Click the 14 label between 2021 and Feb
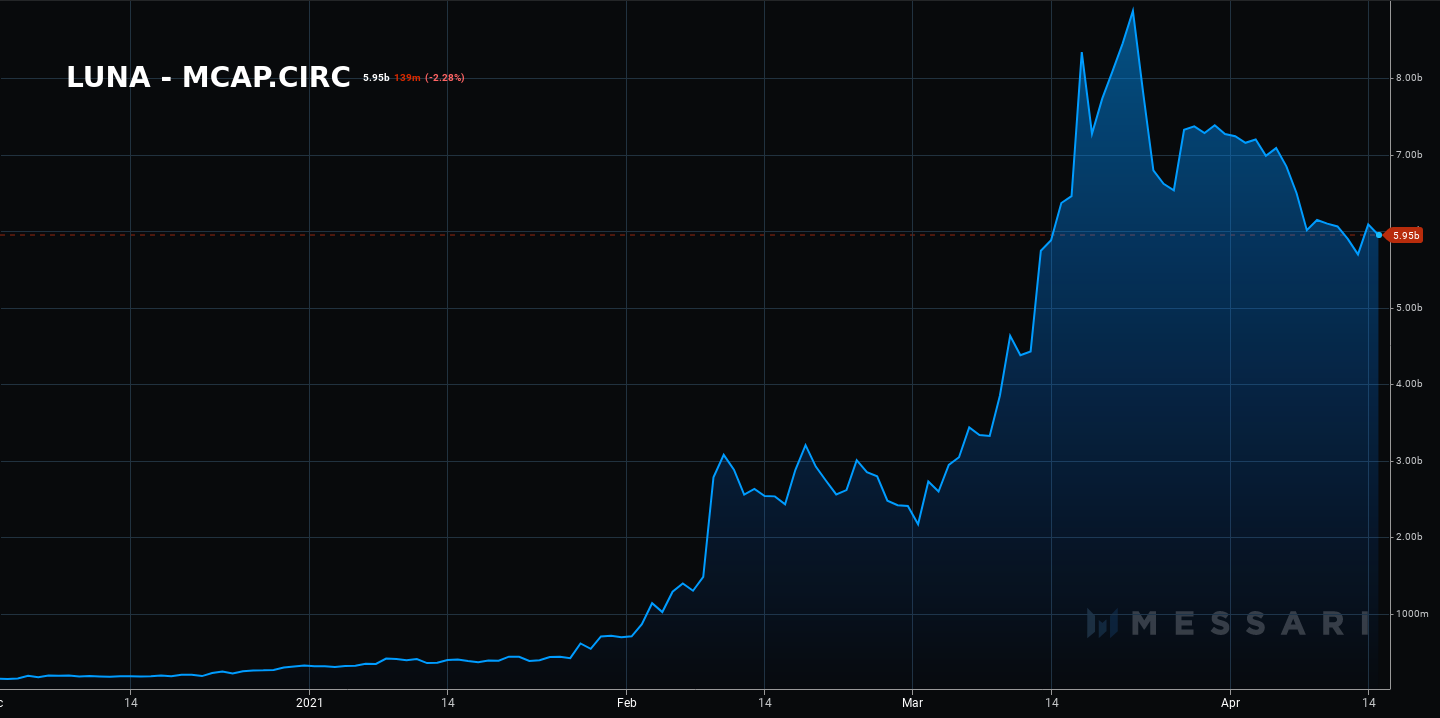 pyautogui.click(x=447, y=704)
